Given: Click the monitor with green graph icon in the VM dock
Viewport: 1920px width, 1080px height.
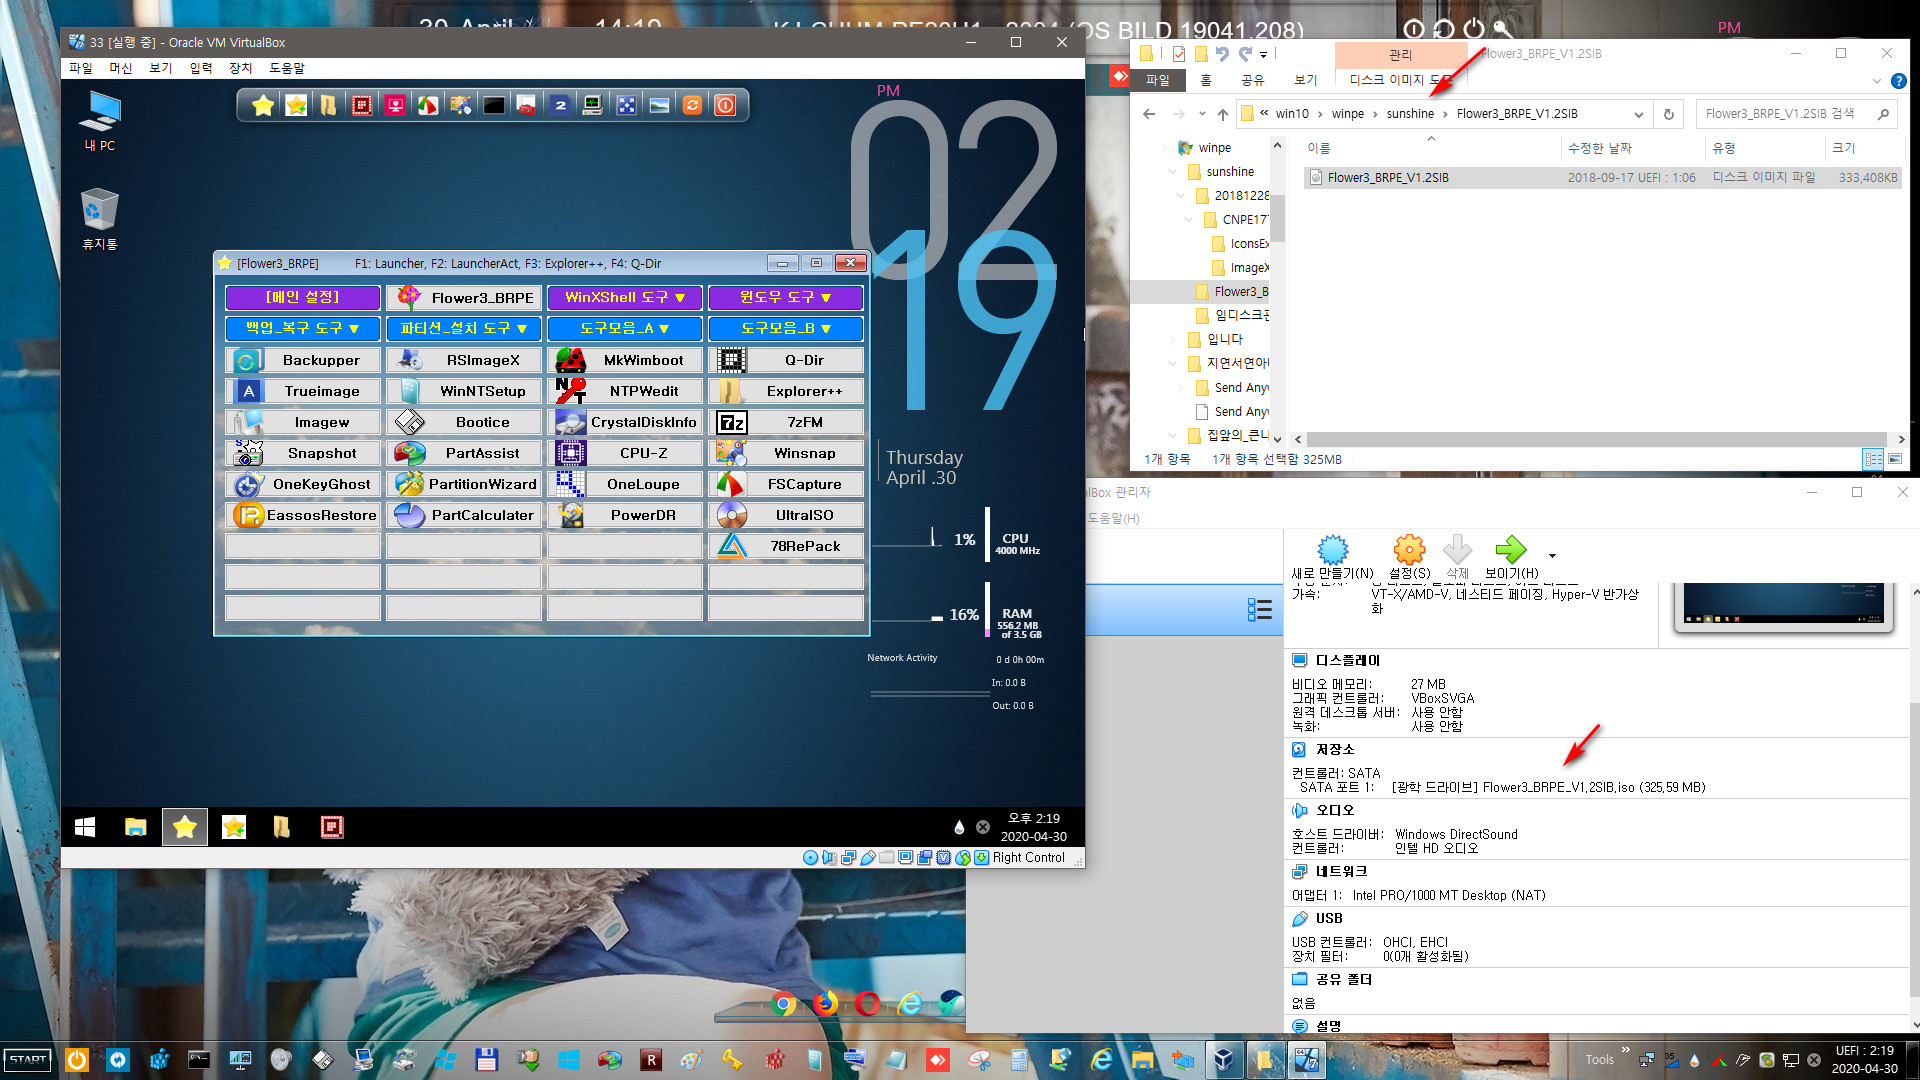Looking at the screenshot, I should click(593, 105).
